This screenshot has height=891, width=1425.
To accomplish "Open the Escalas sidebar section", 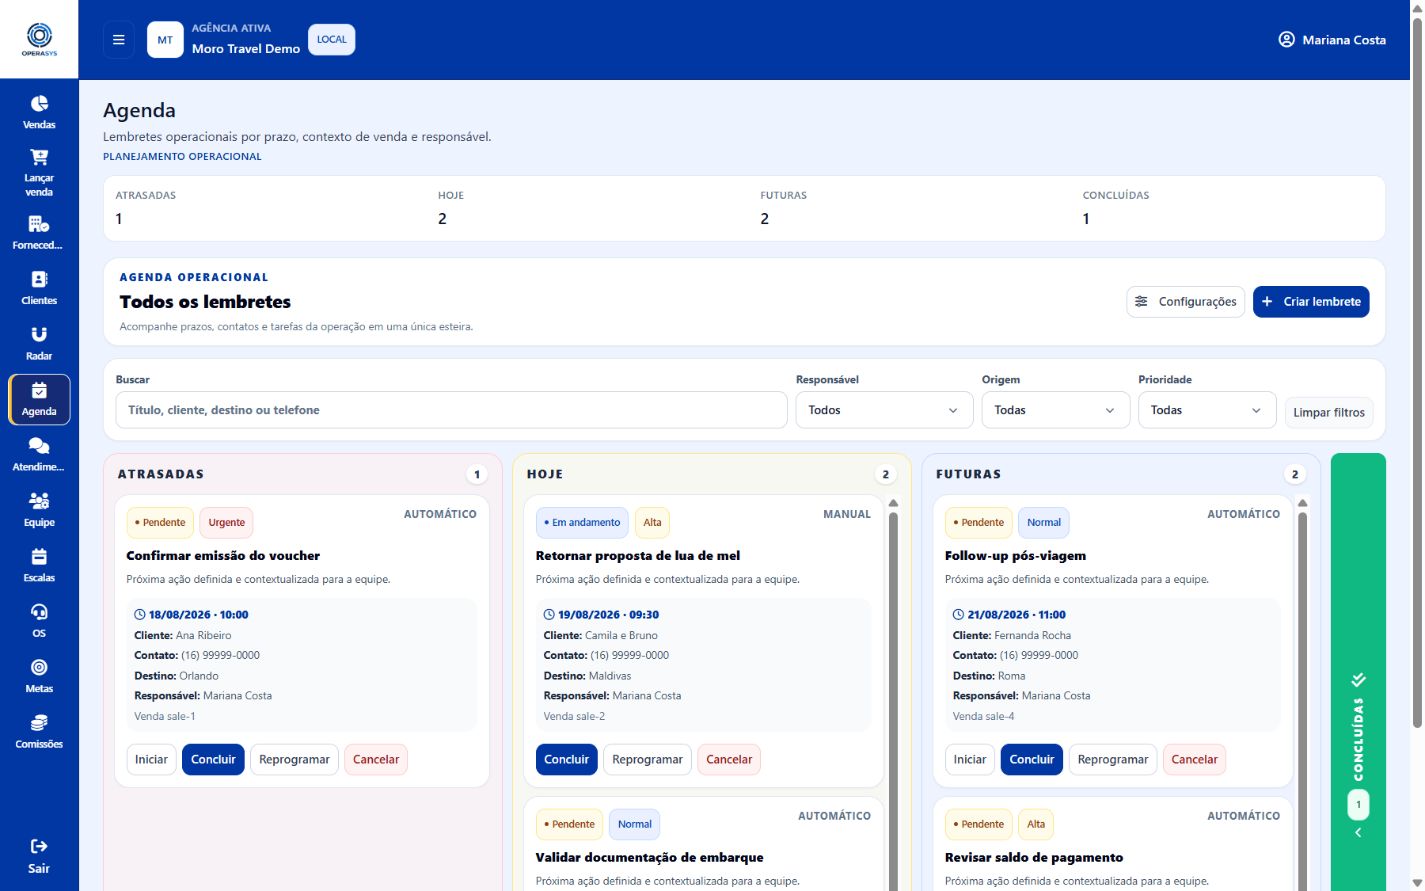I will pyautogui.click(x=39, y=566).
